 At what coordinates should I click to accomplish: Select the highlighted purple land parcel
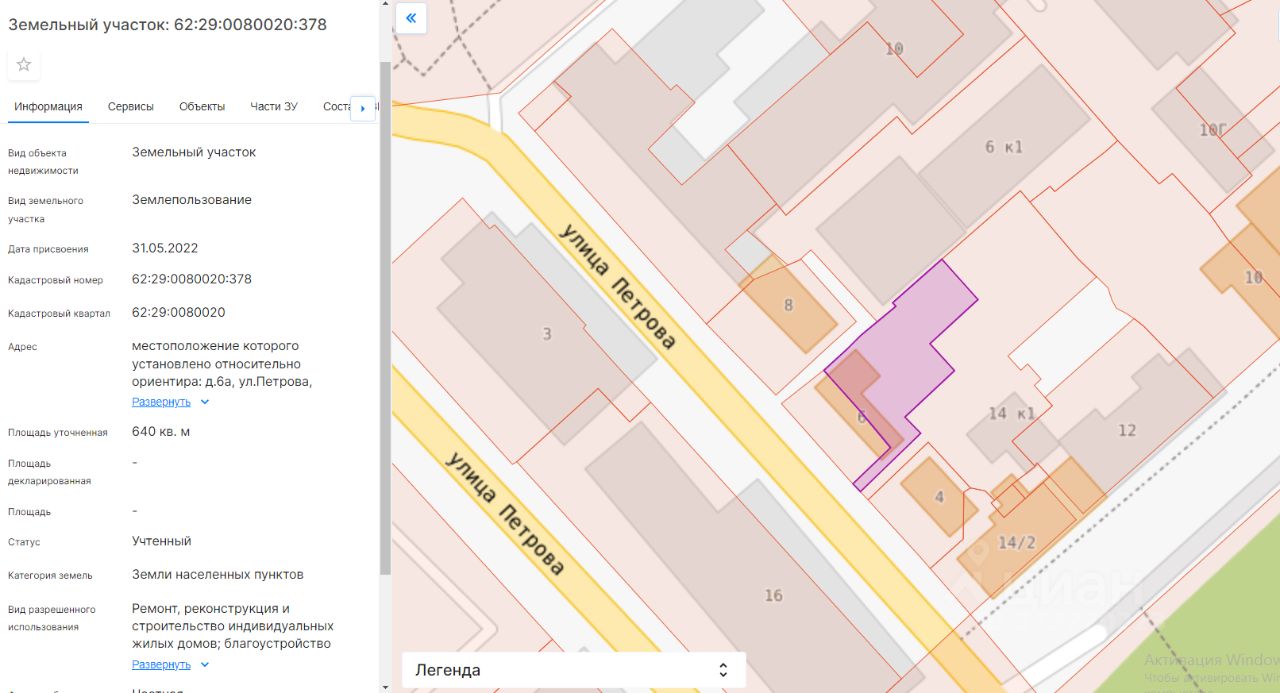click(x=920, y=340)
